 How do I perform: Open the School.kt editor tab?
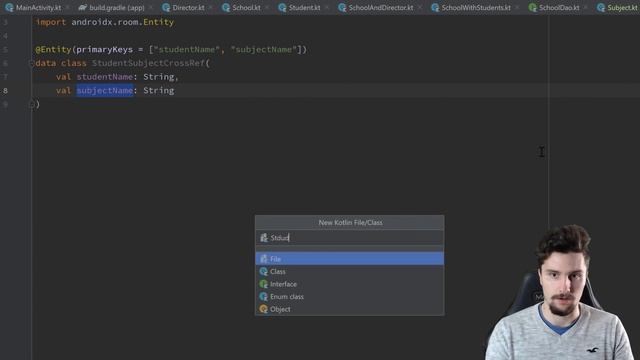click(246, 7)
